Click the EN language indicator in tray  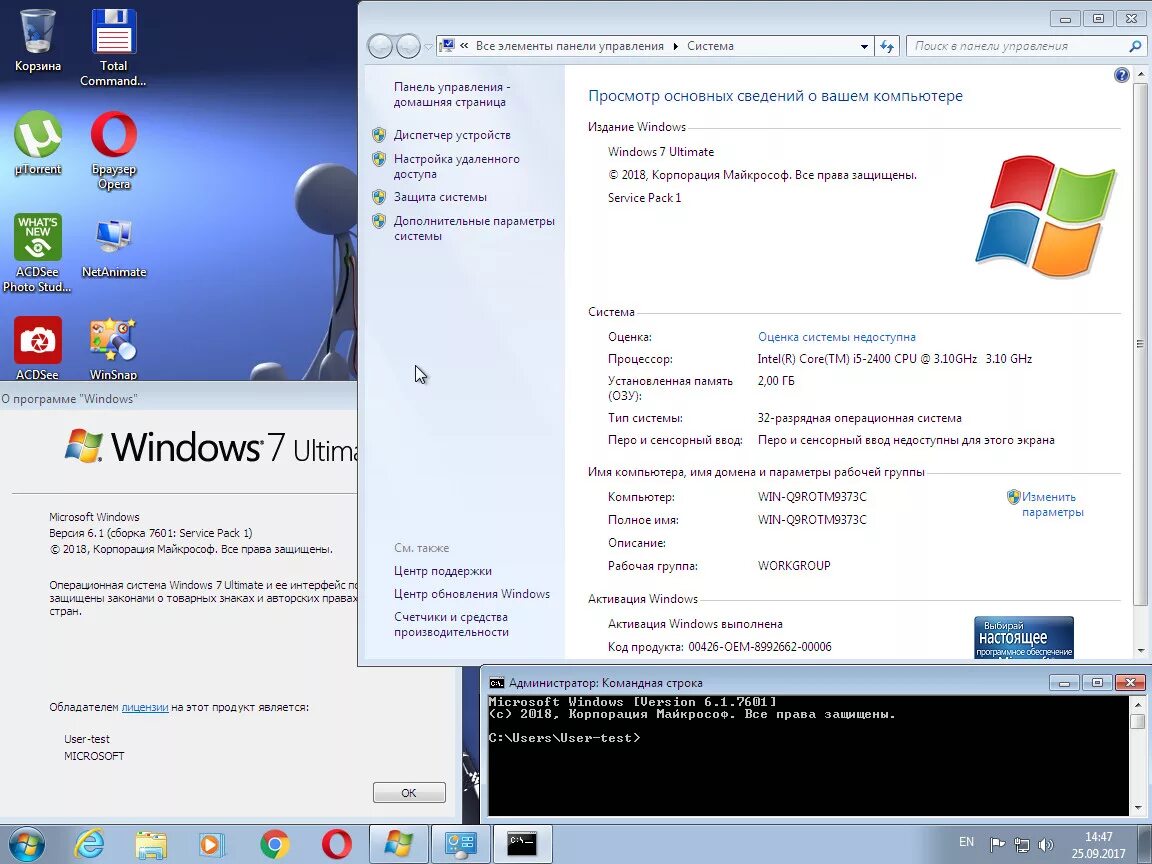[x=966, y=842]
